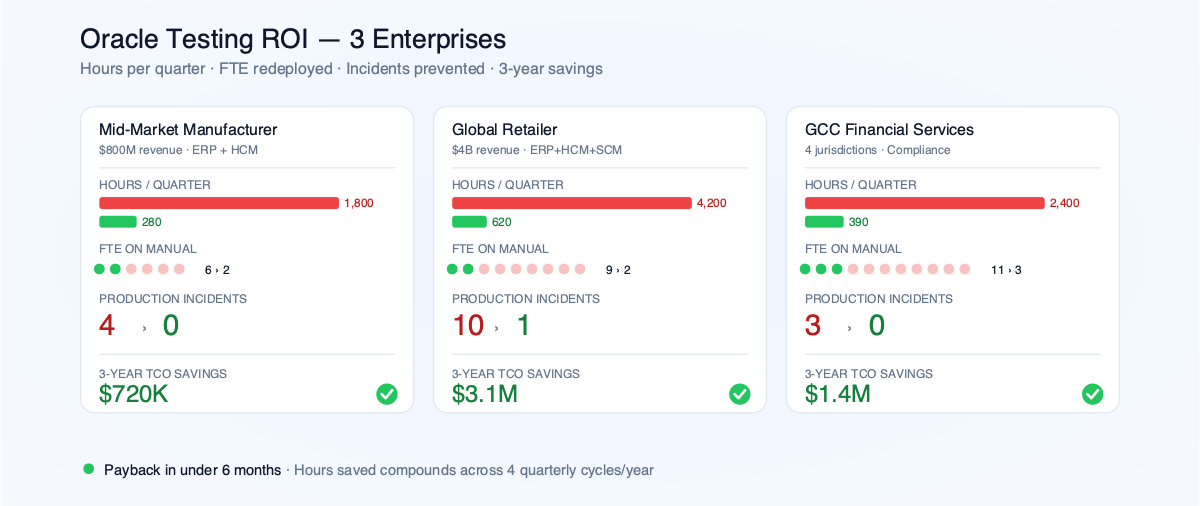The height and width of the screenshot is (506, 1200).
Task: Click Hours / Quarter label in Mid-Market Manufacturer card
Action: click(x=155, y=185)
